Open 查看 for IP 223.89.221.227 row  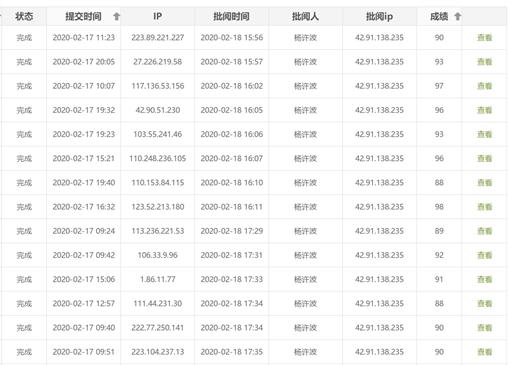click(484, 38)
